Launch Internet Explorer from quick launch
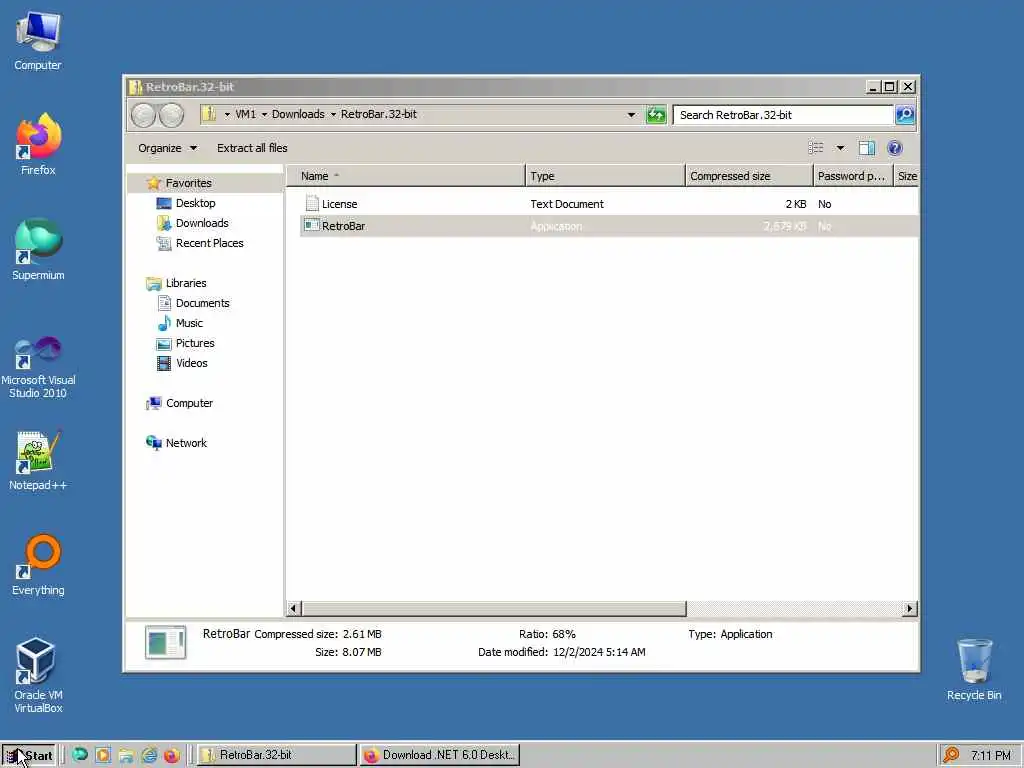 pyautogui.click(x=149, y=755)
